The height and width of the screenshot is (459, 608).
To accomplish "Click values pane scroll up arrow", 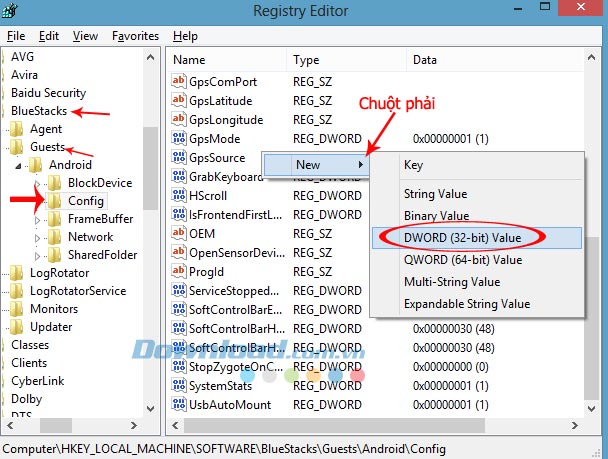I will pyautogui.click(x=591, y=58).
